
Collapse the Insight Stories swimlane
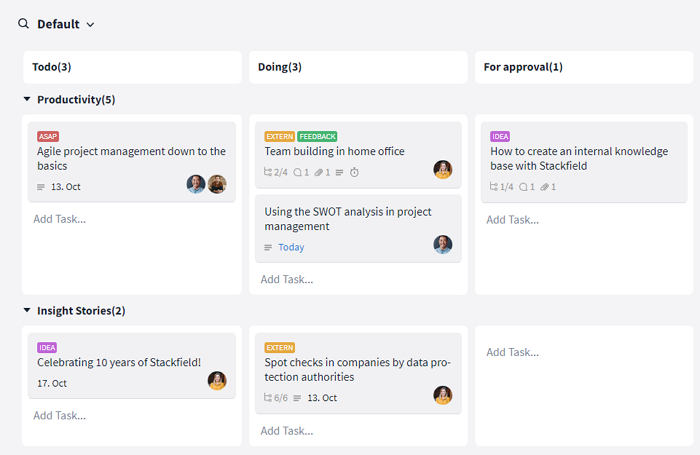click(x=27, y=310)
